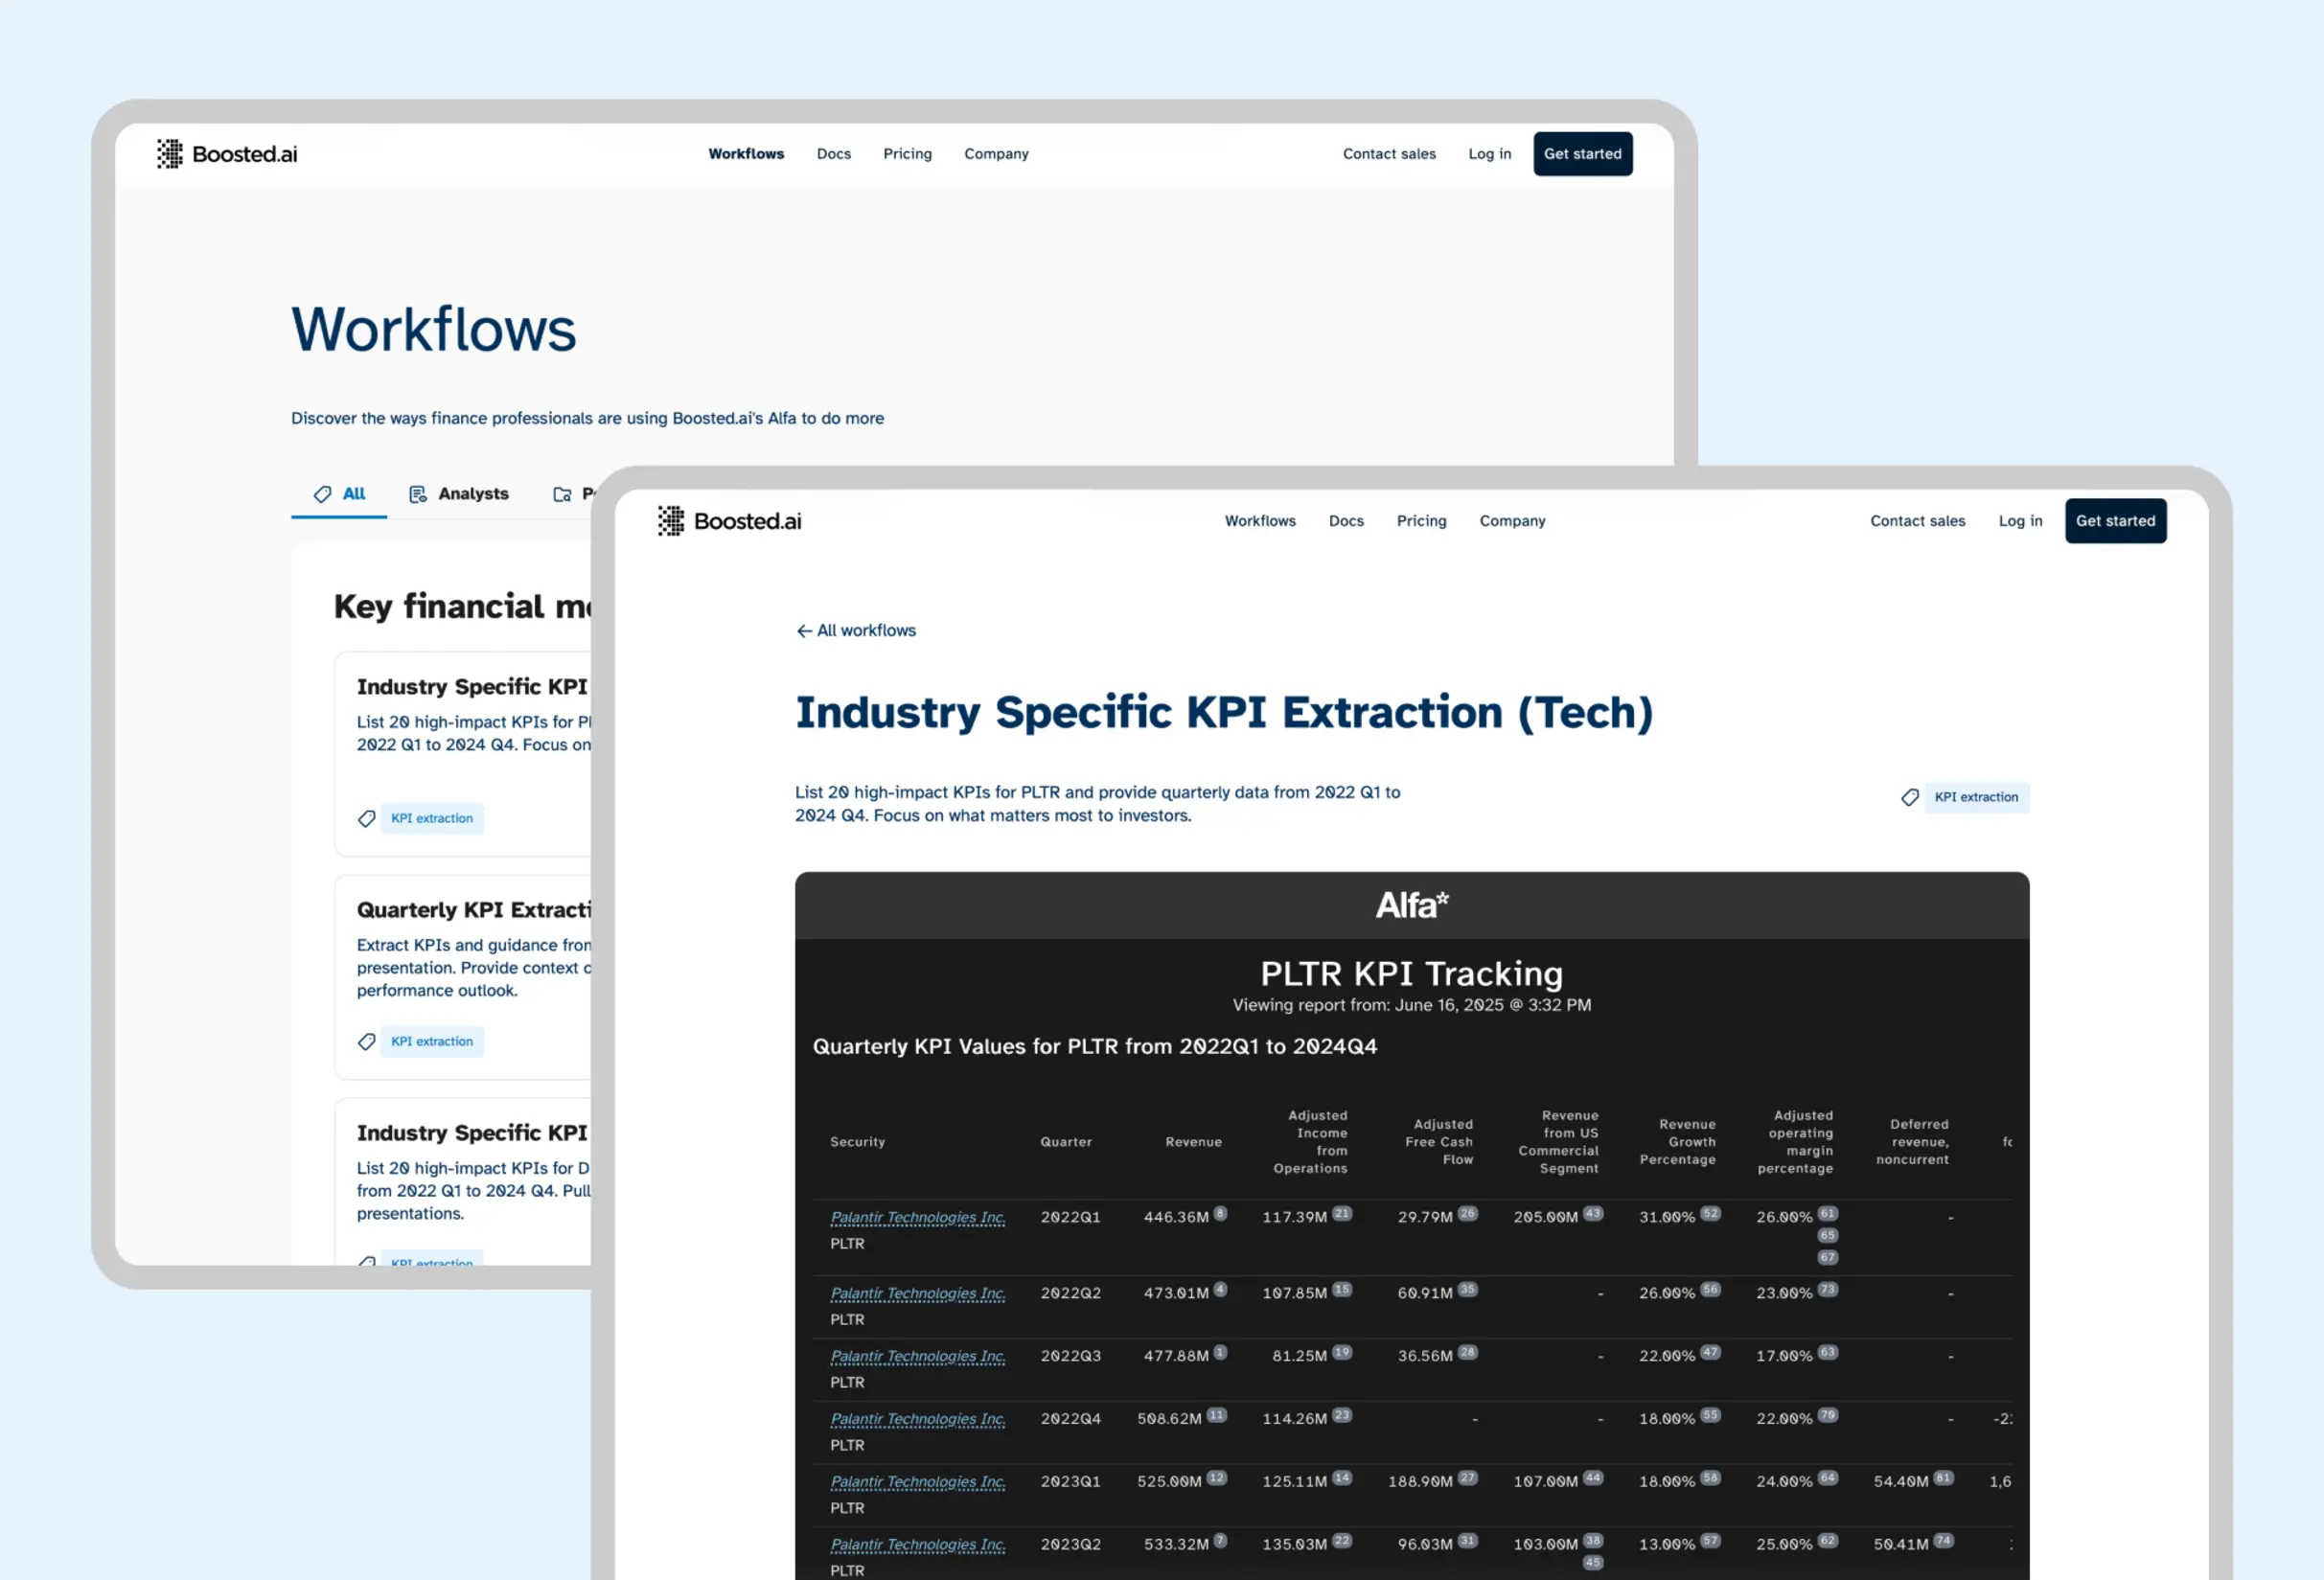
Task: Open the Palantir Technologies Inc. link for 2022Q1
Action: (917, 1217)
